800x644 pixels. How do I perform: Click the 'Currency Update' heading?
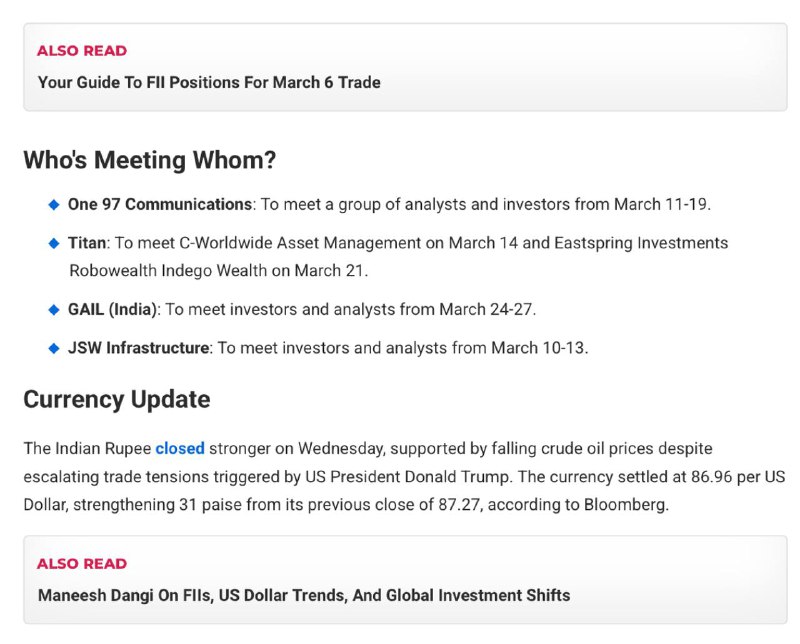[x=117, y=399]
